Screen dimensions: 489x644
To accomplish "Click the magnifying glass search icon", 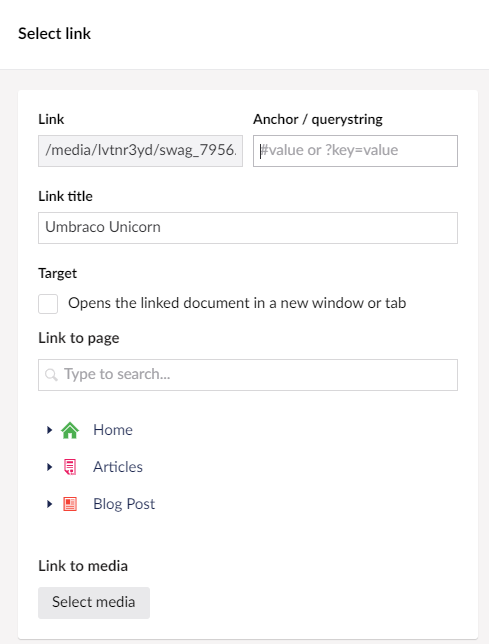I will click(x=51, y=375).
